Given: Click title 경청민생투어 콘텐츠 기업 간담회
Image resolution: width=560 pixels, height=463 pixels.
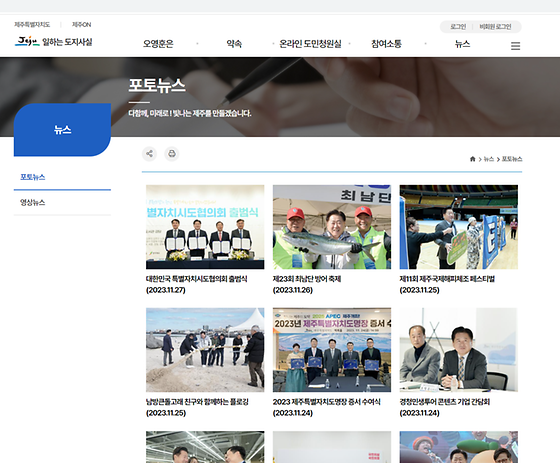Looking at the screenshot, I should coord(445,402).
